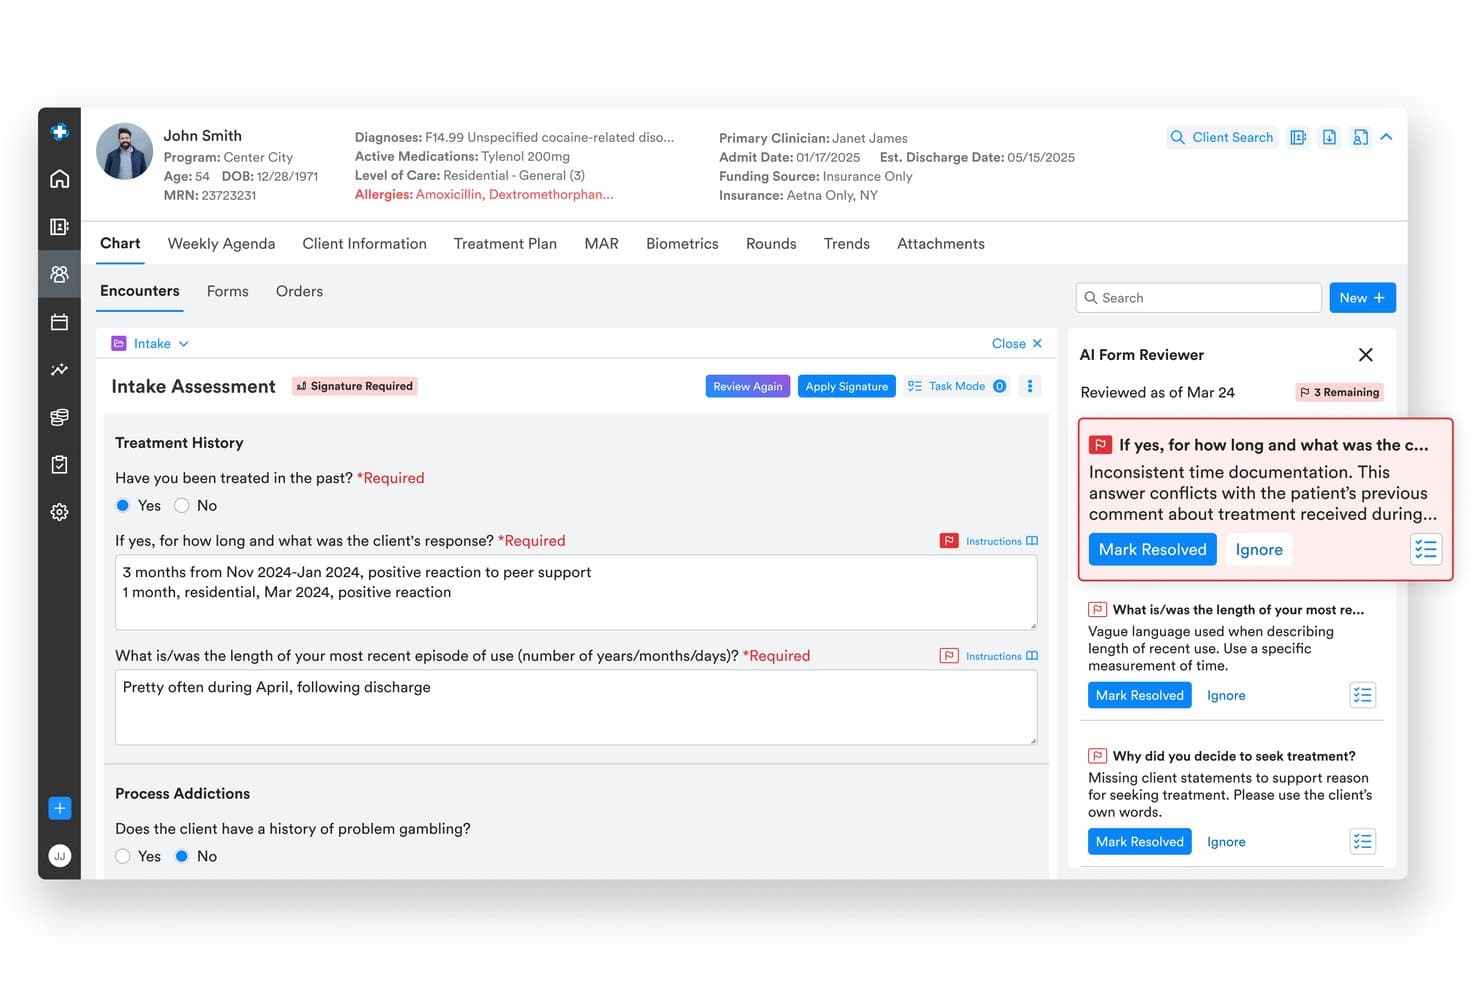
Task: Open checklist icon in seek treatment card
Action: click(1362, 842)
